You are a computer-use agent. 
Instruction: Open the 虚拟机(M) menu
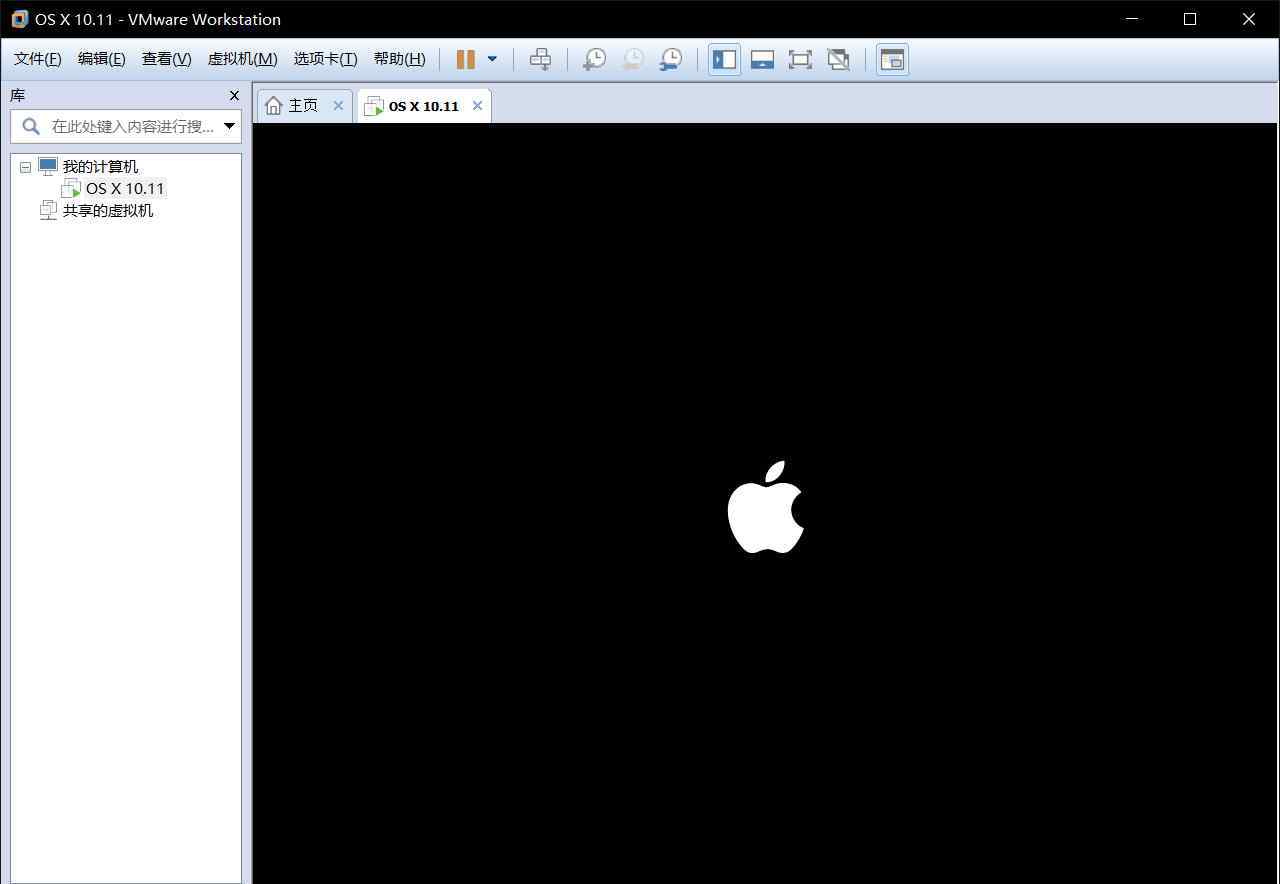click(242, 59)
